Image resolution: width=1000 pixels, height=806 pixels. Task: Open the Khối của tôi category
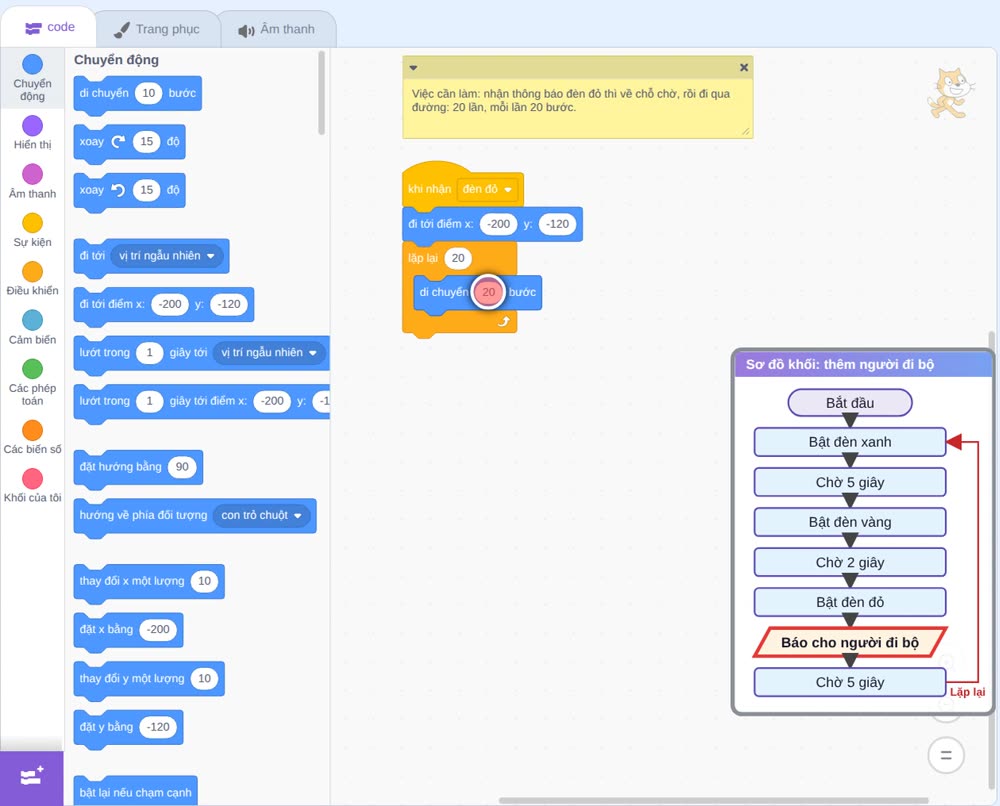pos(32,485)
